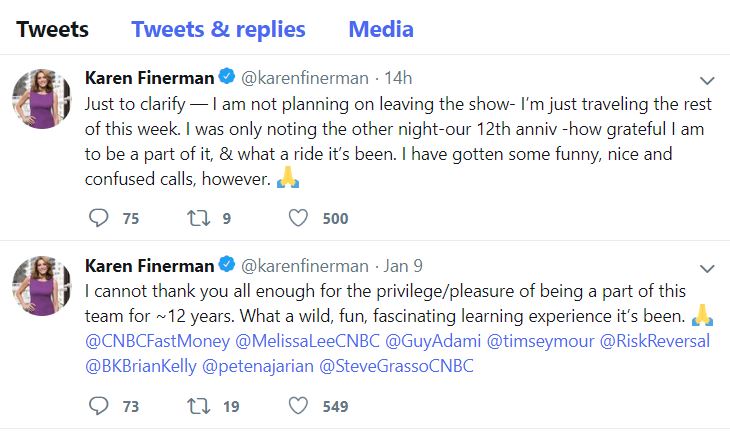Like the tweet with 549 likes
The height and width of the screenshot is (434, 730).
299,405
